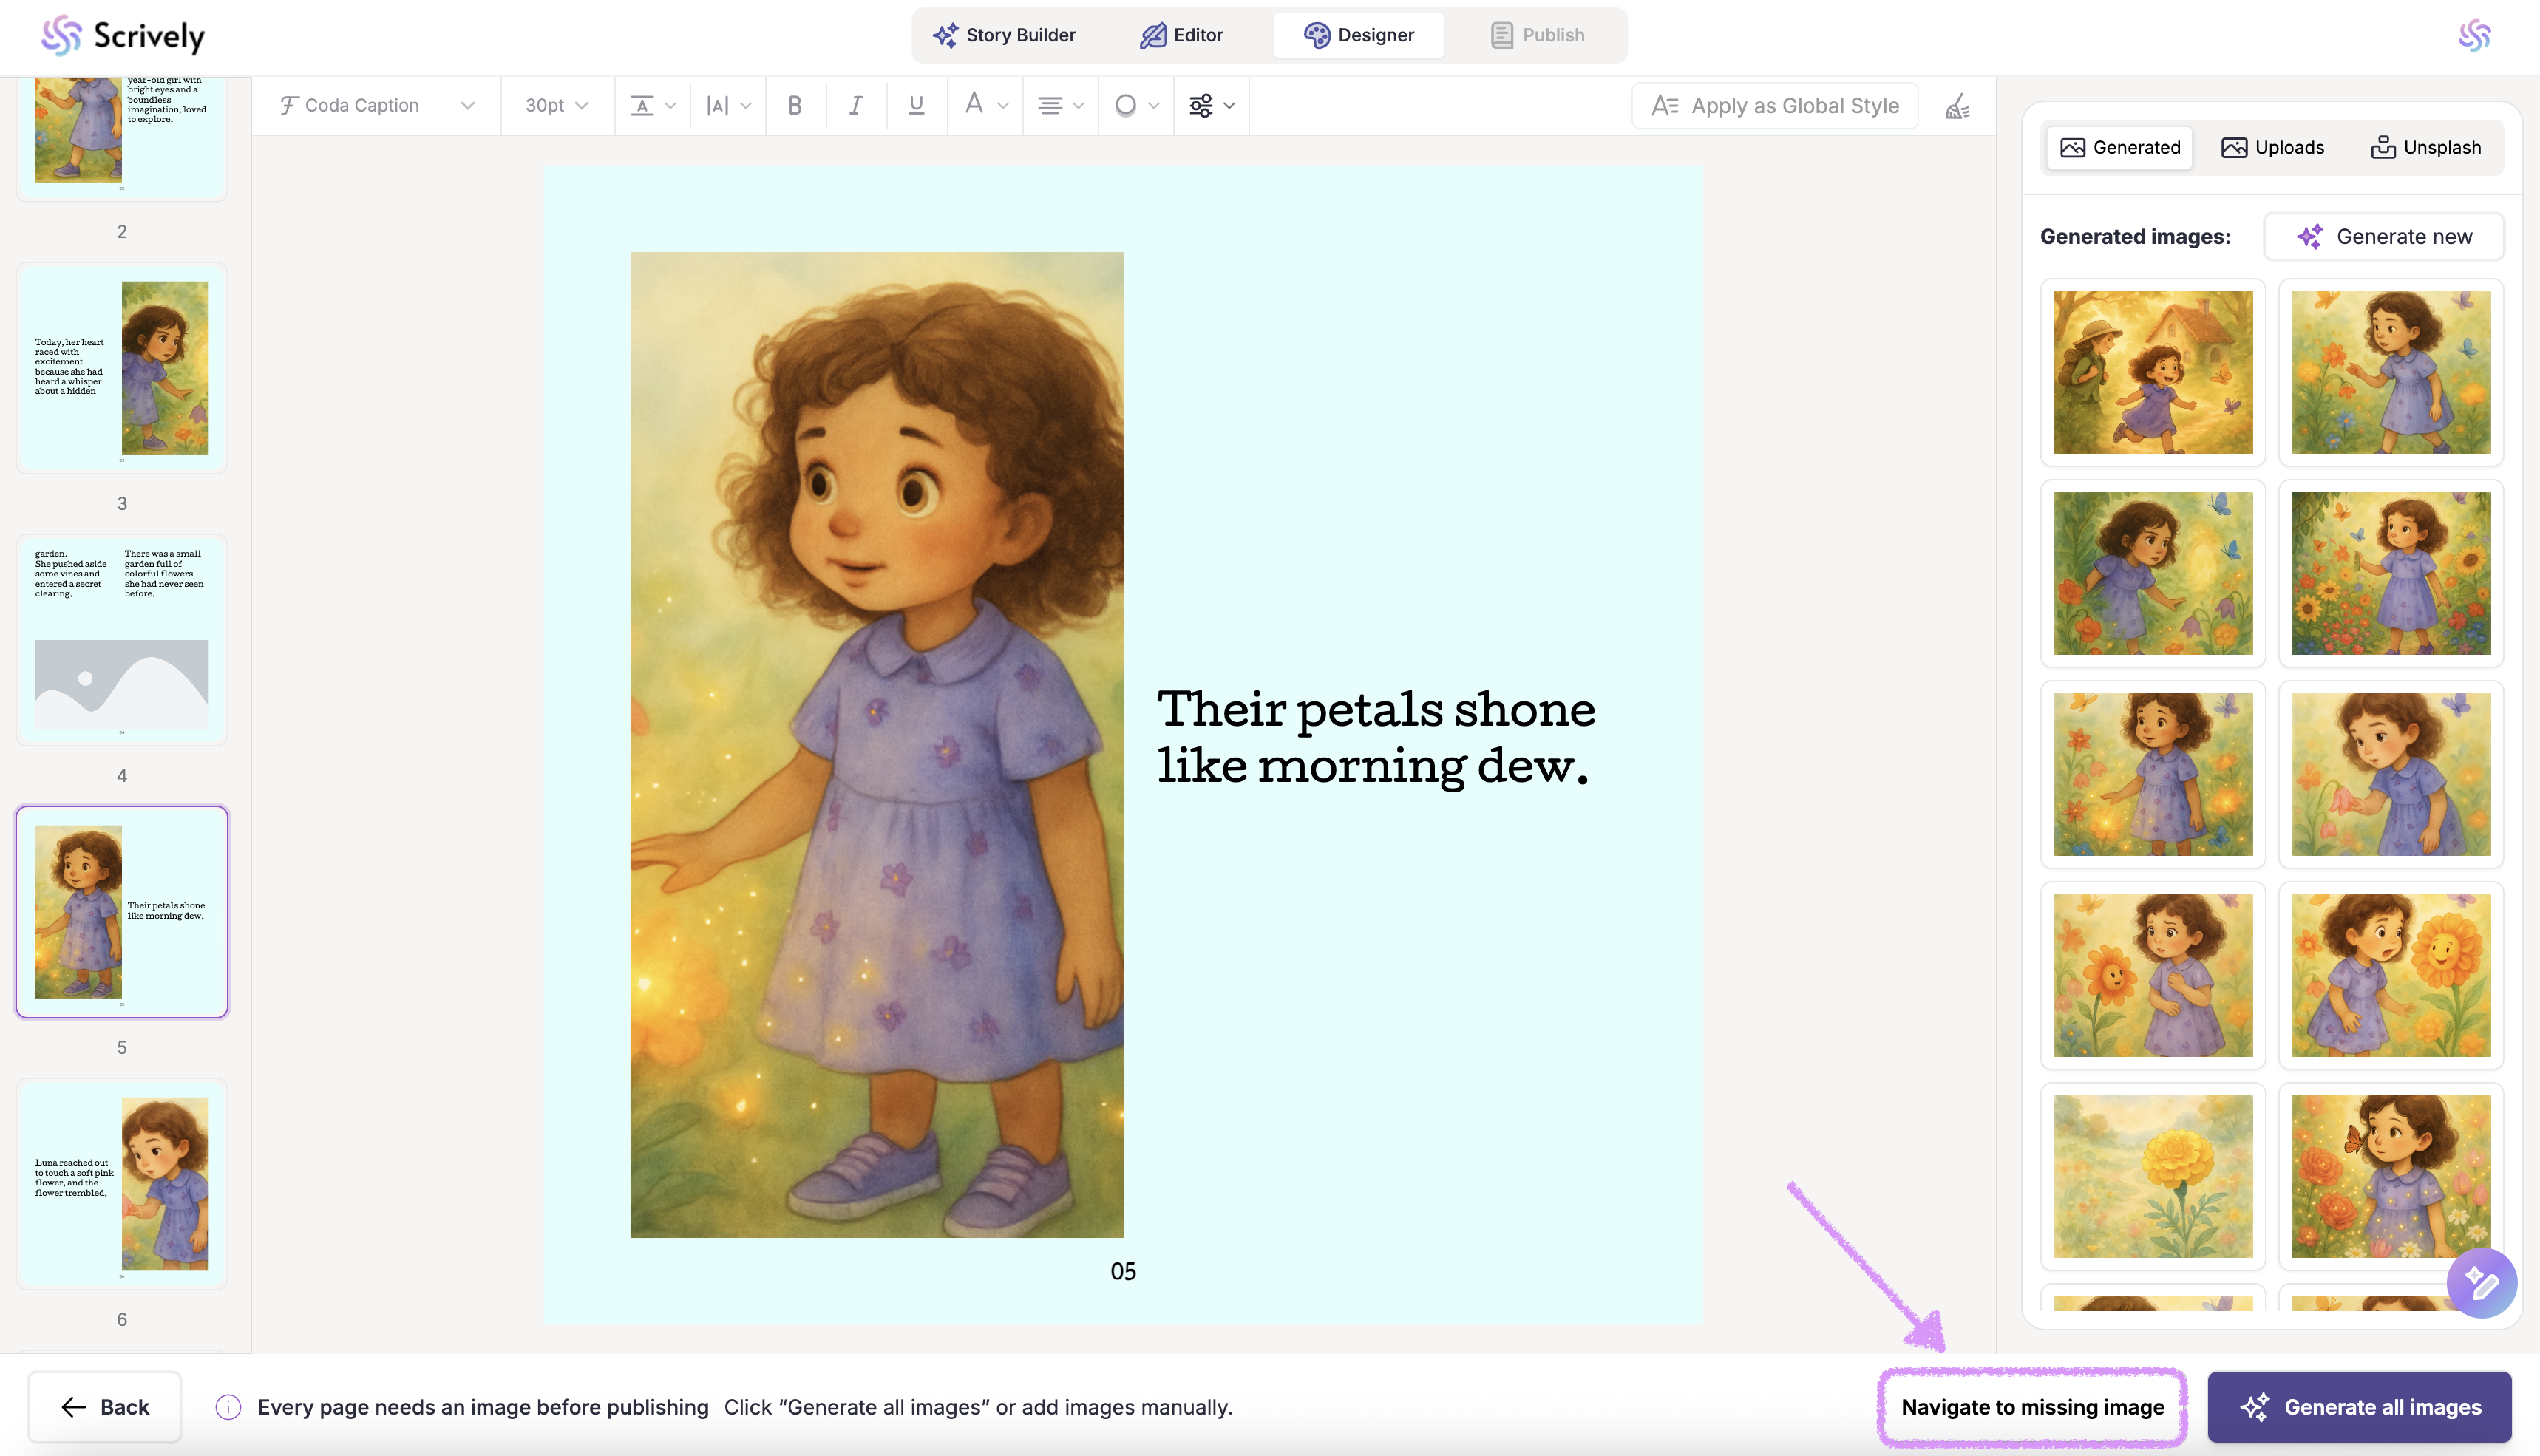Open the shadow circle effect option
Screen dimensions: 2540x1456
tap(1135, 105)
